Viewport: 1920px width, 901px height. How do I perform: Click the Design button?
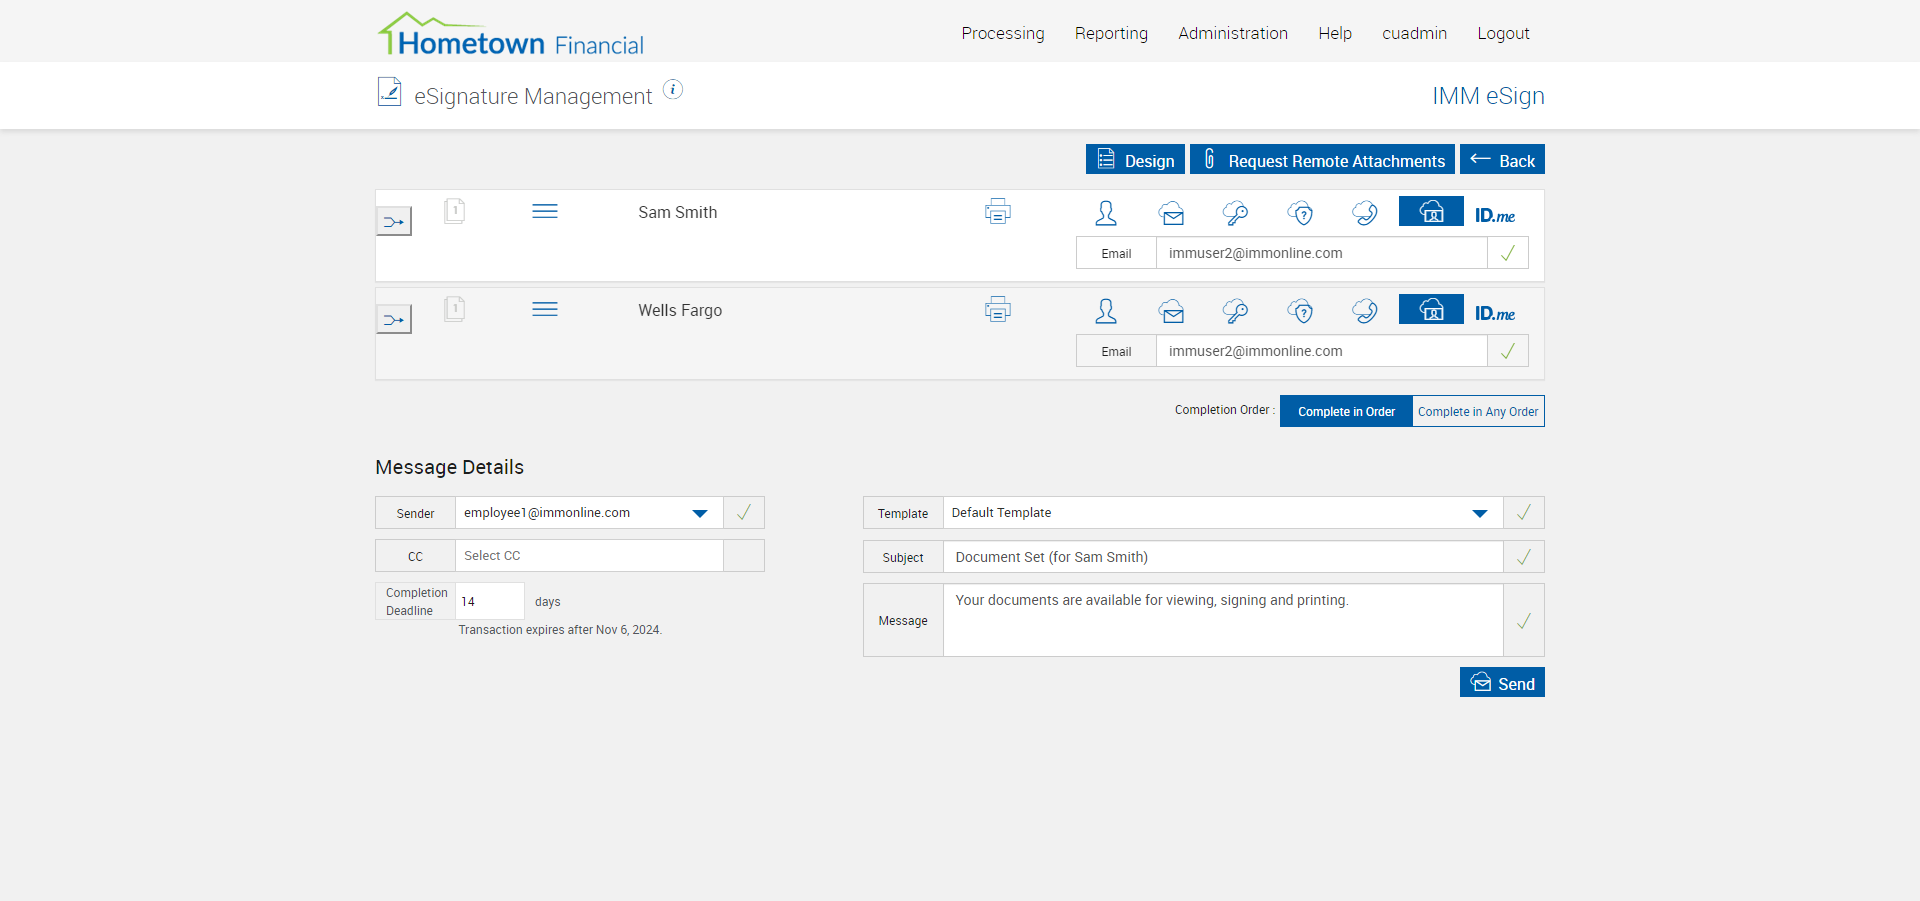[x=1135, y=160]
